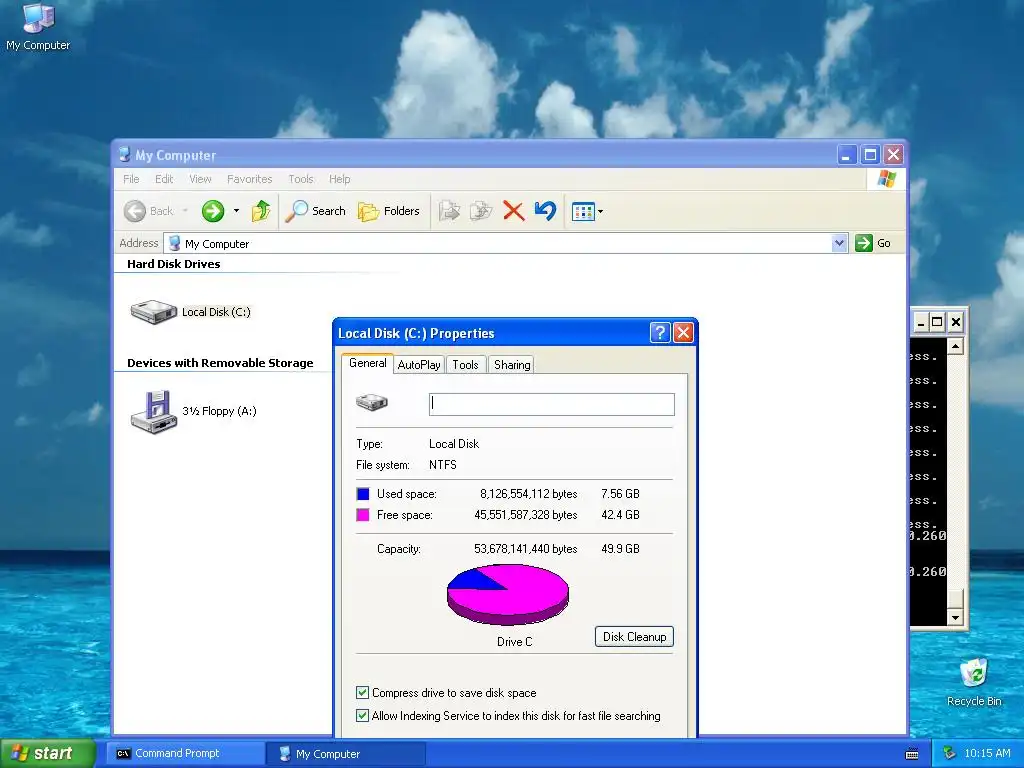
Task: Click Command Prompt scrollbar up arrow
Action: (955, 346)
